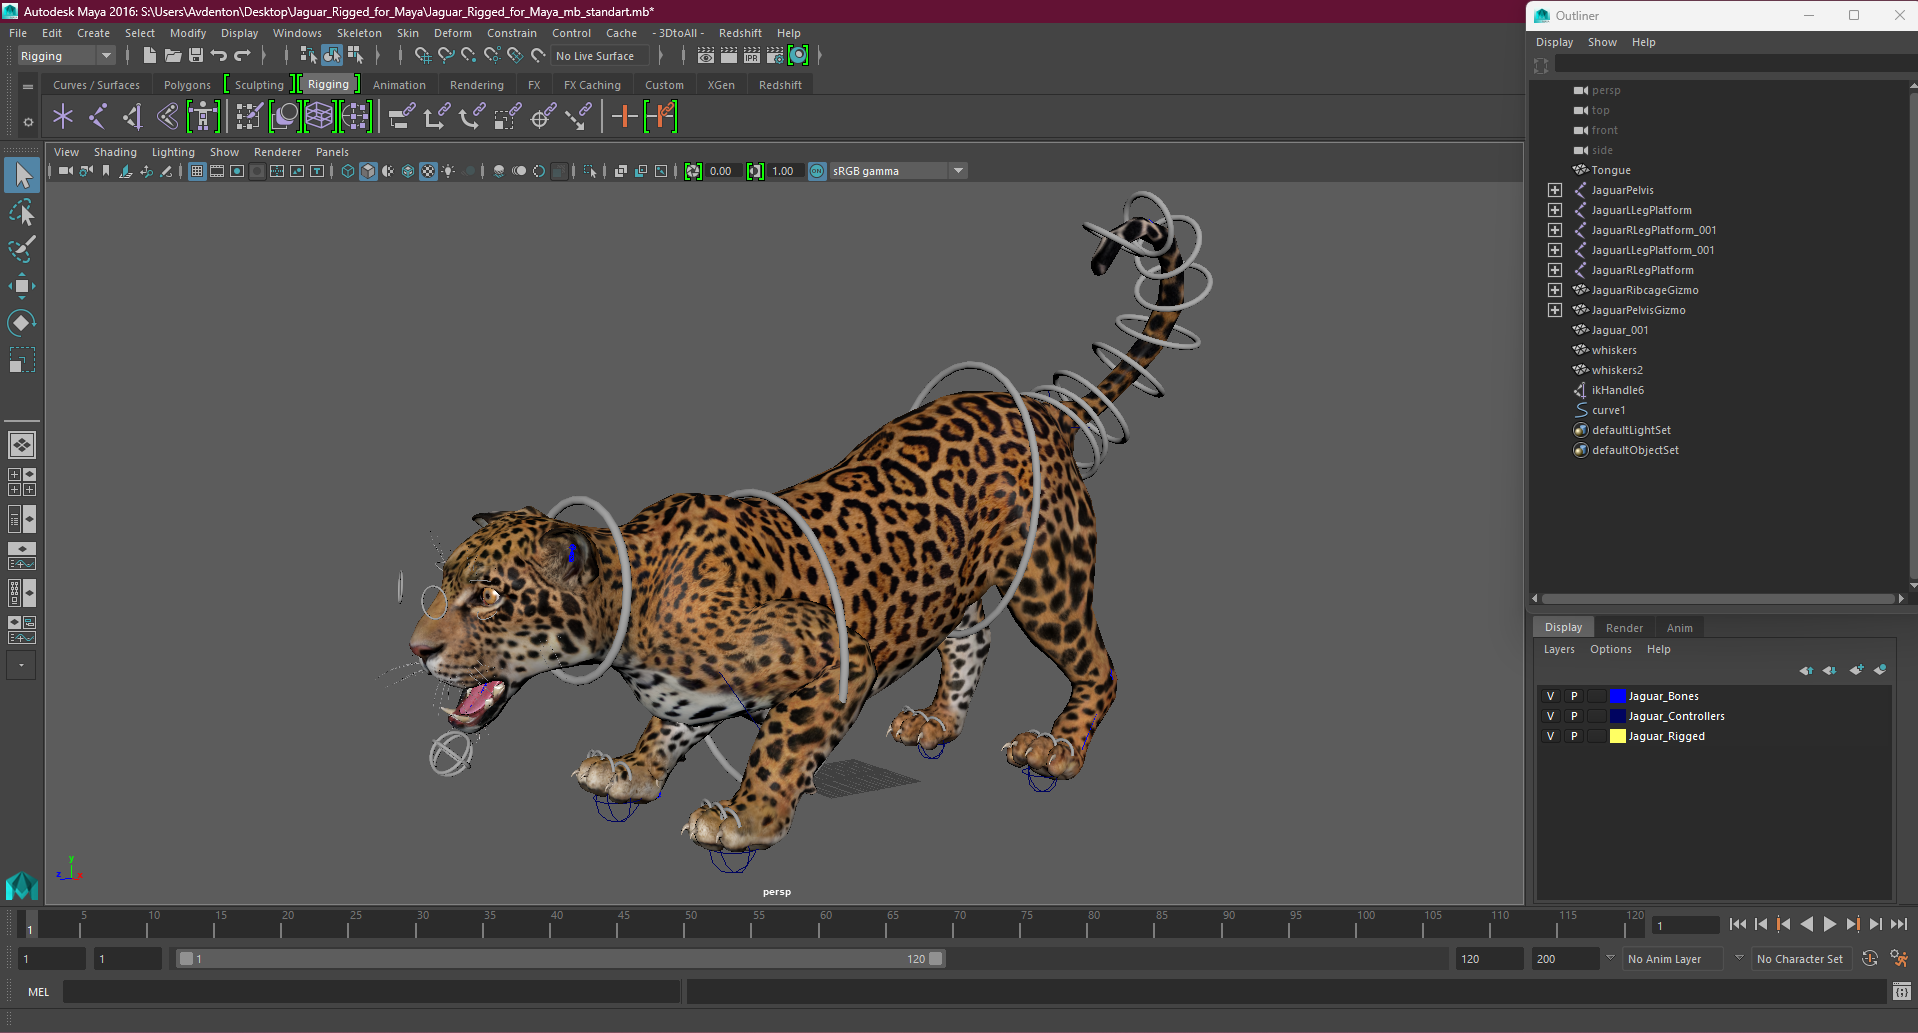Open a scene with folder icon
Screen dimensions: 1918x1033
pos(172,56)
